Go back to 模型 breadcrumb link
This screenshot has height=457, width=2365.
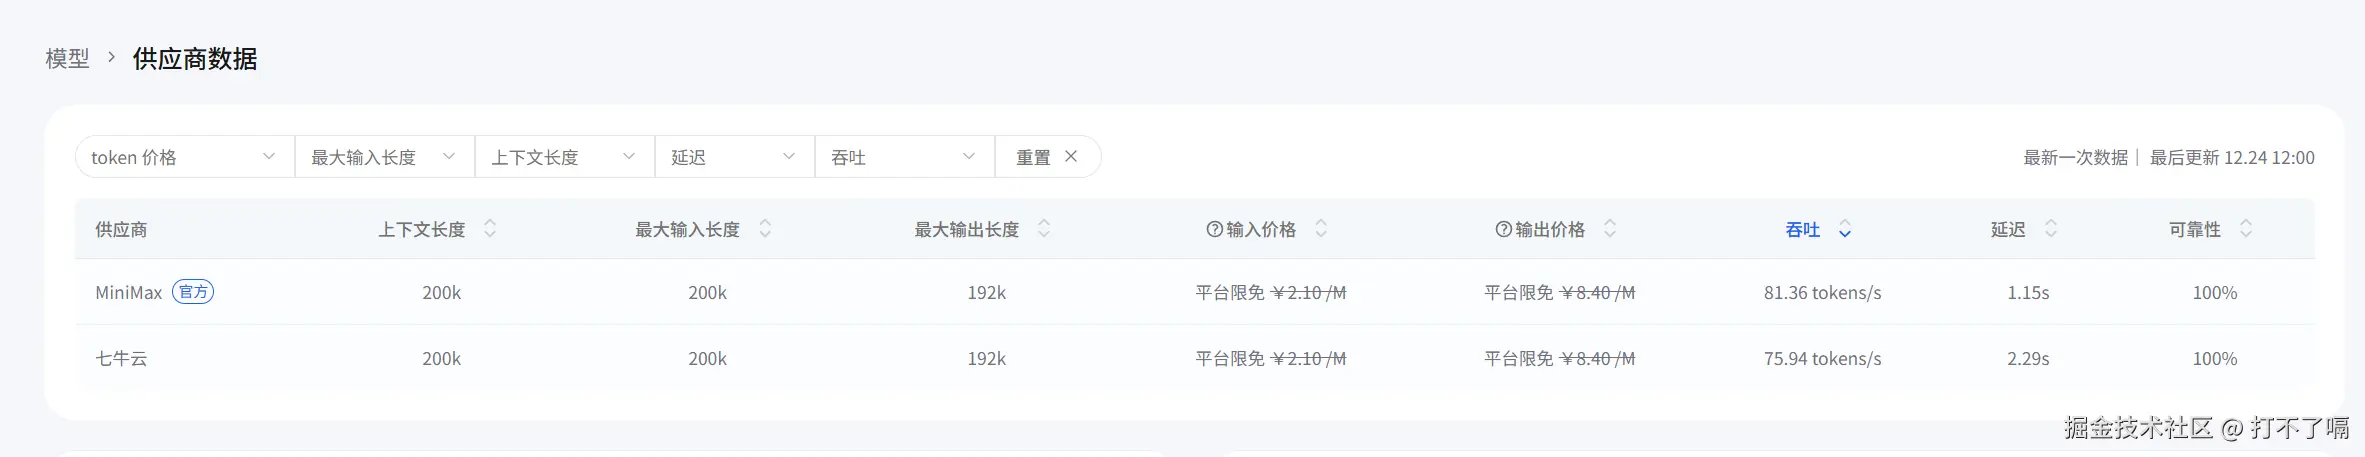67,59
